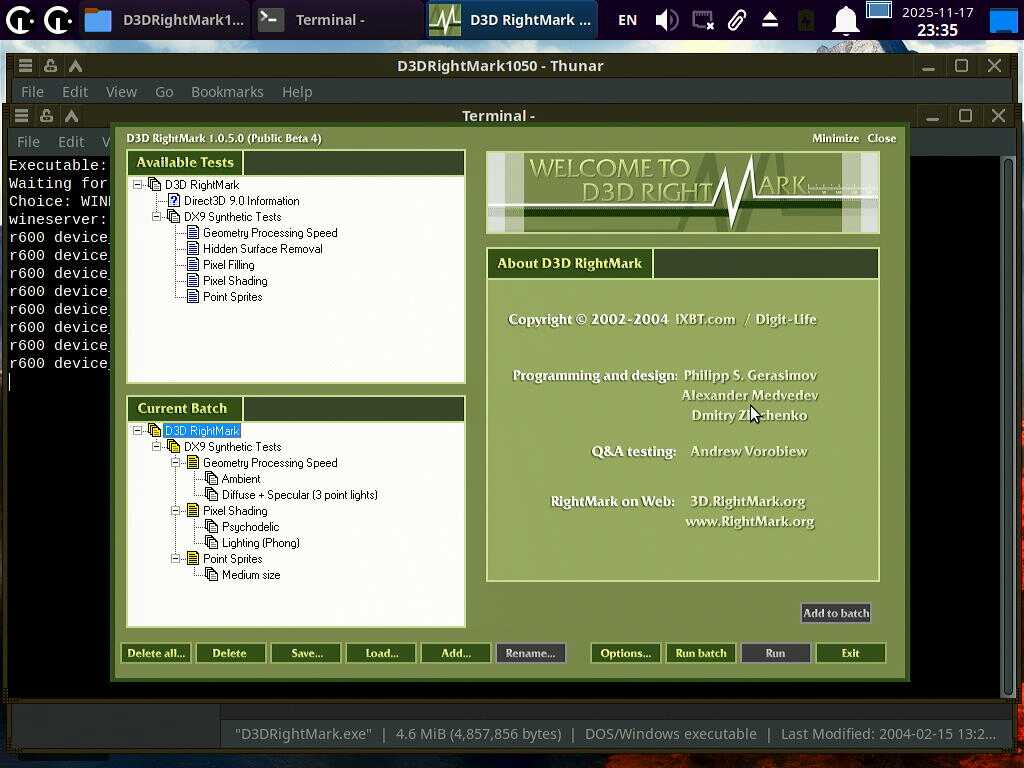Click the Add... button
The width and height of the screenshot is (1024, 768).
coord(456,653)
